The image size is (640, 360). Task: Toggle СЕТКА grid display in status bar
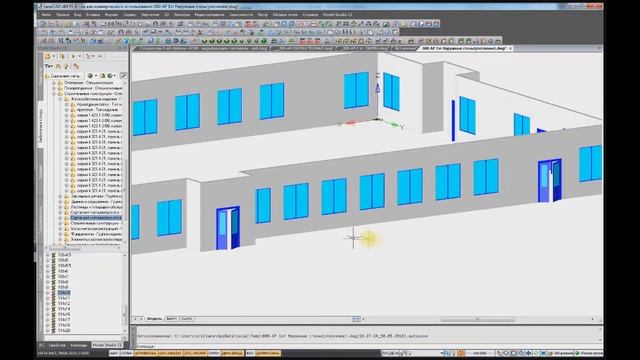tap(126, 353)
